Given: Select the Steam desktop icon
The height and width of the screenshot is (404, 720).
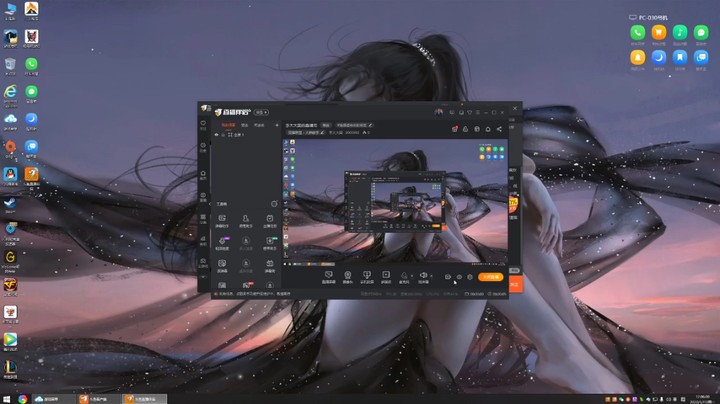Looking at the screenshot, I should 10,205.
